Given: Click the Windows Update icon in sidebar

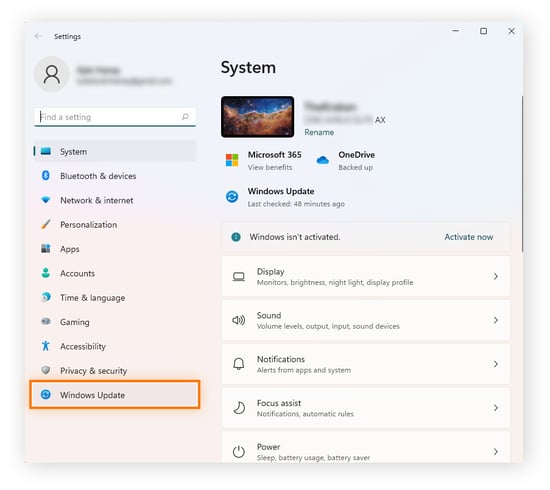Looking at the screenshot, I should point(46,395).
